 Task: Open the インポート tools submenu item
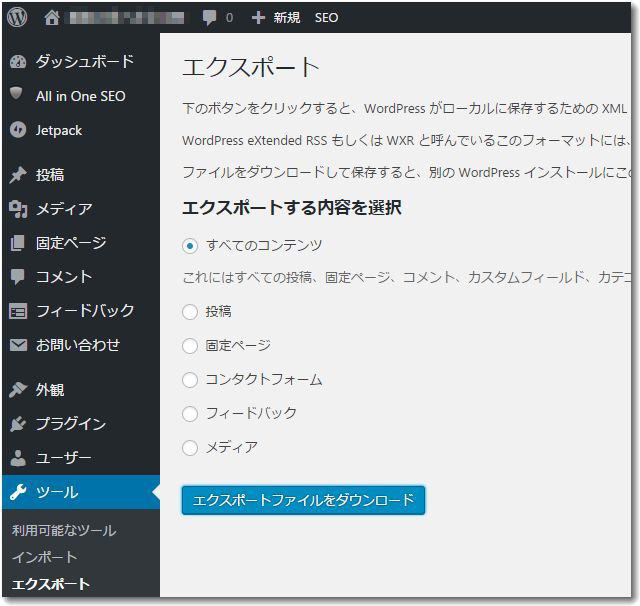44,557
